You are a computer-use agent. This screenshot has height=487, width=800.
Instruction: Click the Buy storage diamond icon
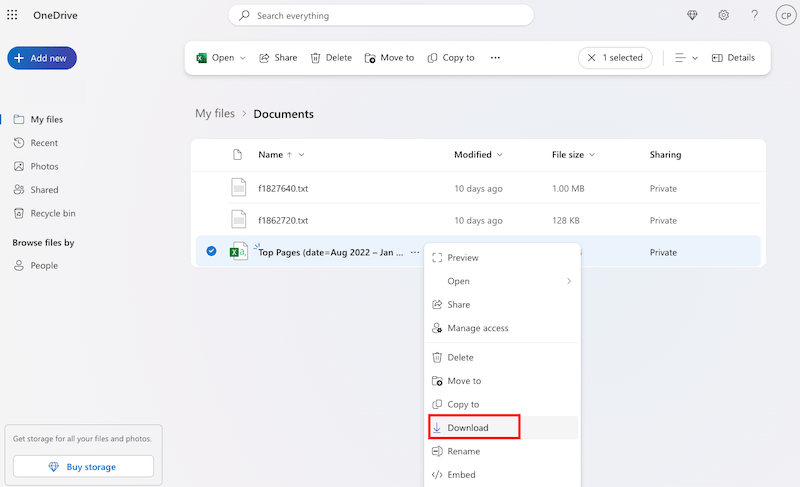point(54,467)
